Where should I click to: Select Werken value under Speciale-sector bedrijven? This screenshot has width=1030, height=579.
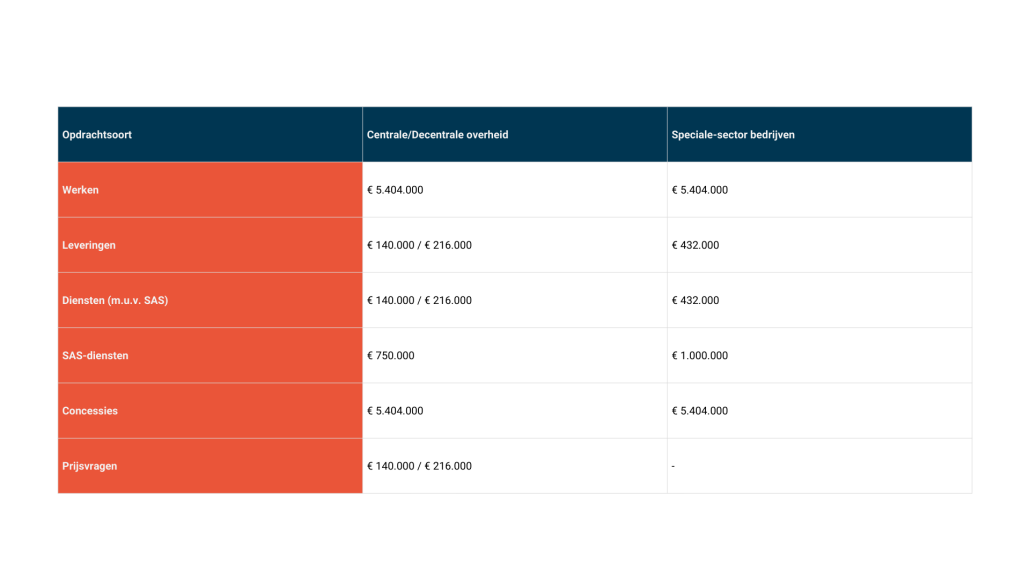(700, 190)
